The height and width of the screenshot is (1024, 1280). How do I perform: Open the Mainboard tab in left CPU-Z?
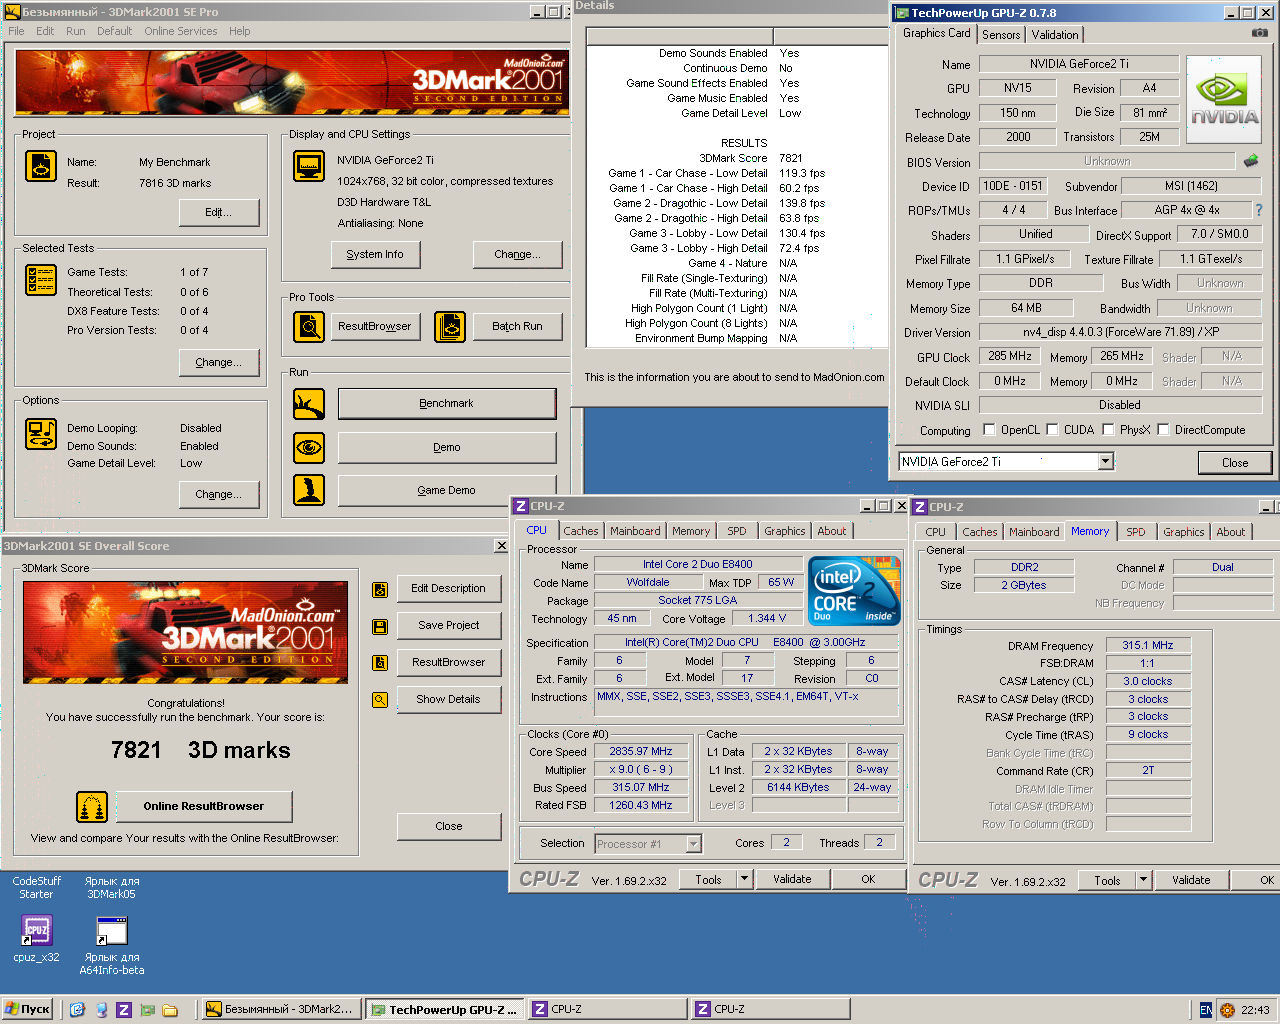[635, 531]
